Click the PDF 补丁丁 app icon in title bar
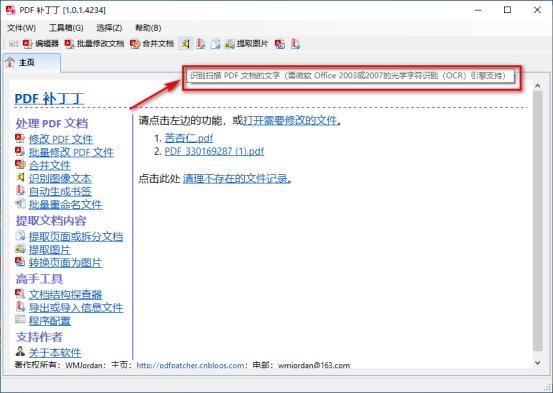Image resolution: width=553 pixels, height=393 pixels. tap(11, 10)
